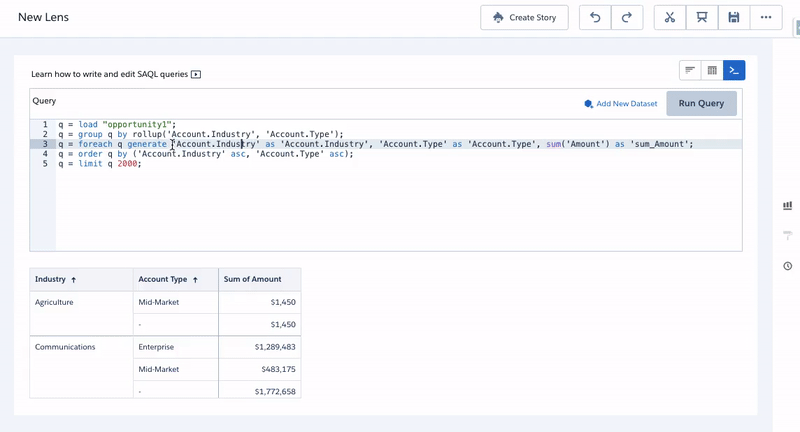The width and height of the screenshot is (800, 432).
Task: Select the Communications industry cell
Action: point(81,367)
